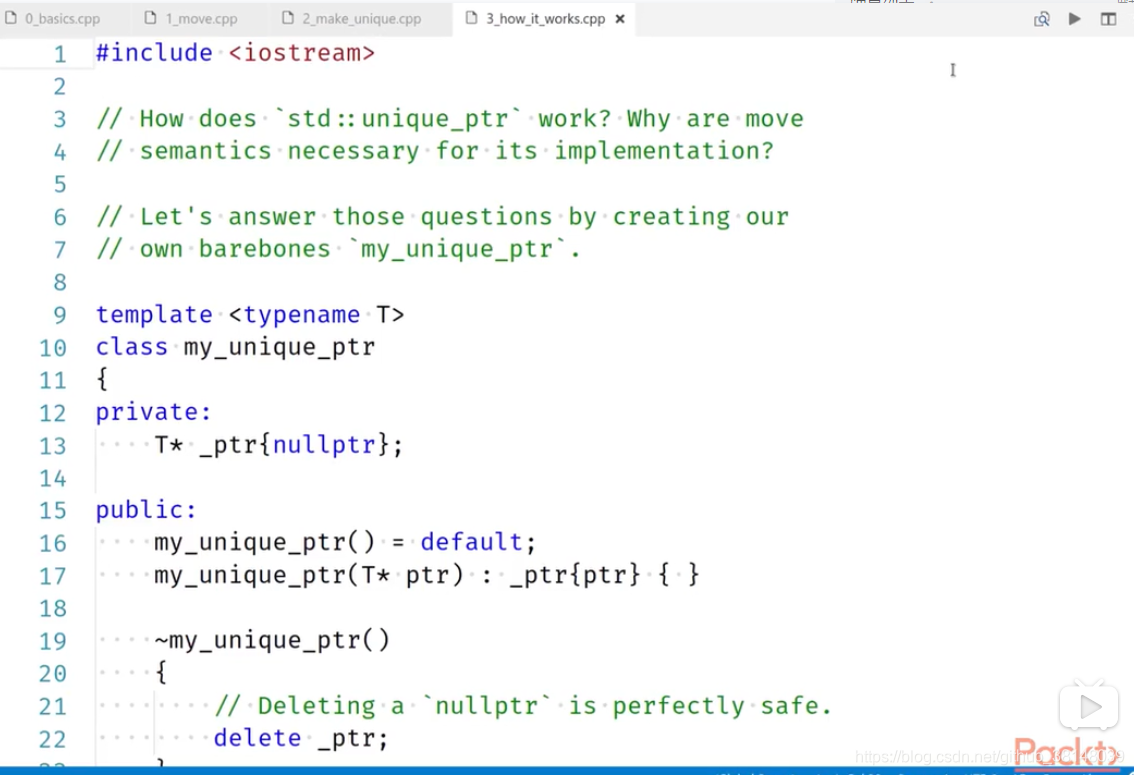Click the 'class' keyword on line 10
Image resolution: width=1134 pixels, height=775 pixels.
tap(132, 347)
